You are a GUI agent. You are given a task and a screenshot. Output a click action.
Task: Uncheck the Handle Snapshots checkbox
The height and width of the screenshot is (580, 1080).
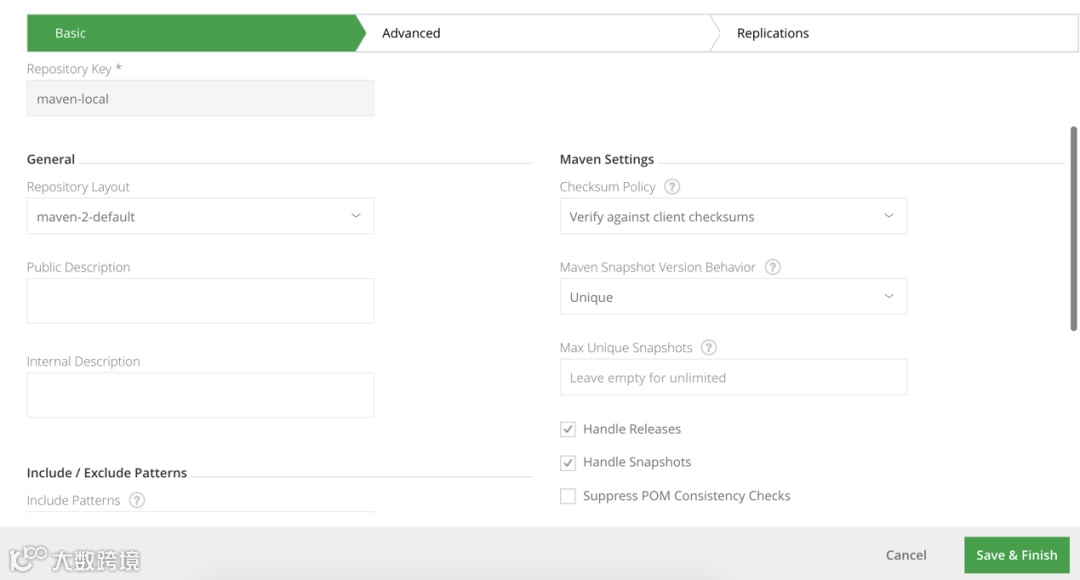click(568, 462)
